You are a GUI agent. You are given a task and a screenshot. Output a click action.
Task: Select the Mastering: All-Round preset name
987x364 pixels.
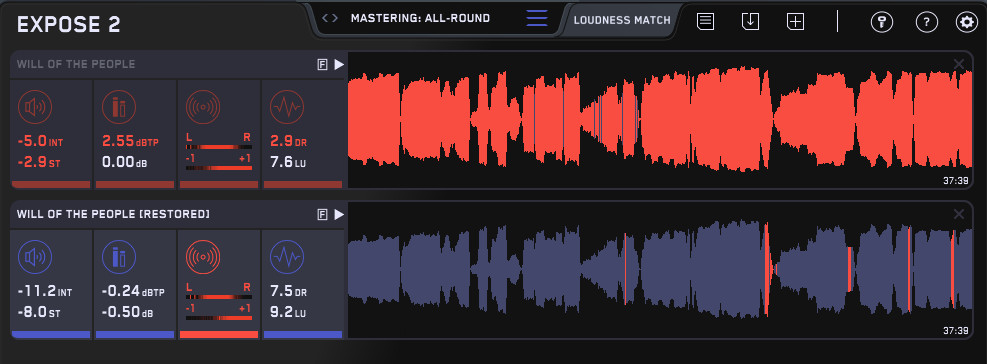420,18
